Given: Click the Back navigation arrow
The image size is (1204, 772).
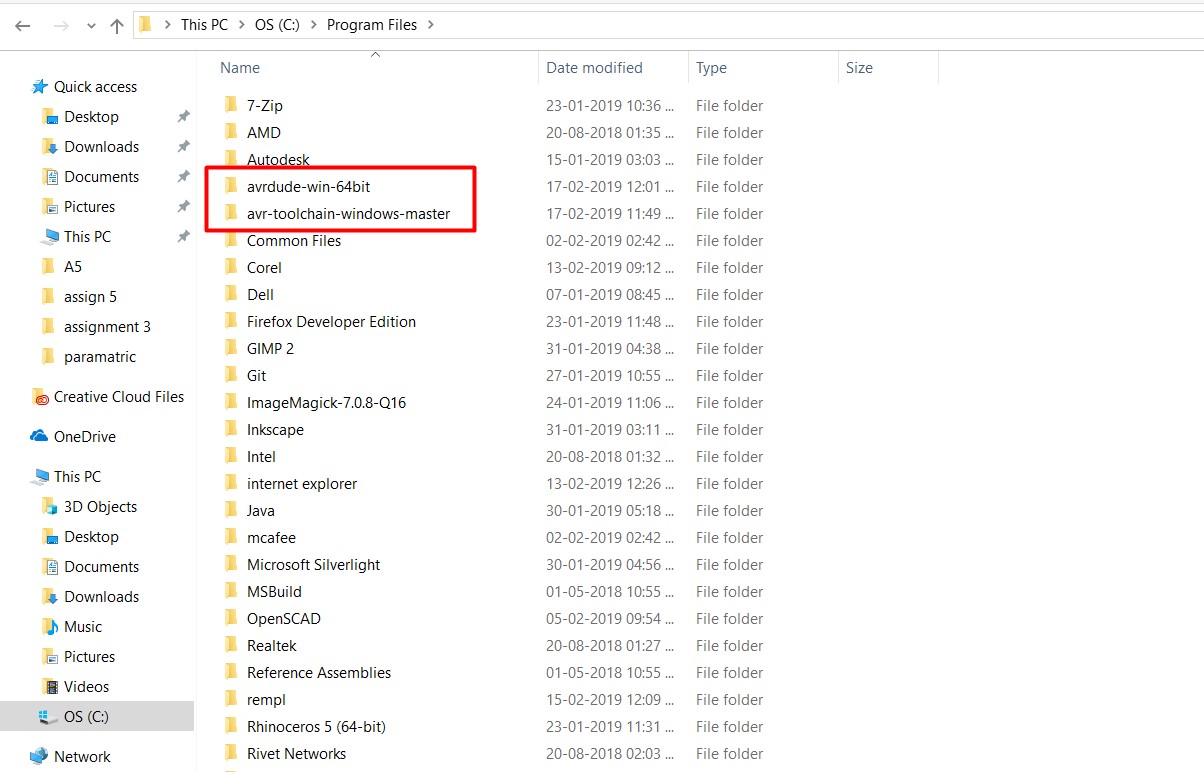Looking at the screenshot, I should (x=22, y=26).
